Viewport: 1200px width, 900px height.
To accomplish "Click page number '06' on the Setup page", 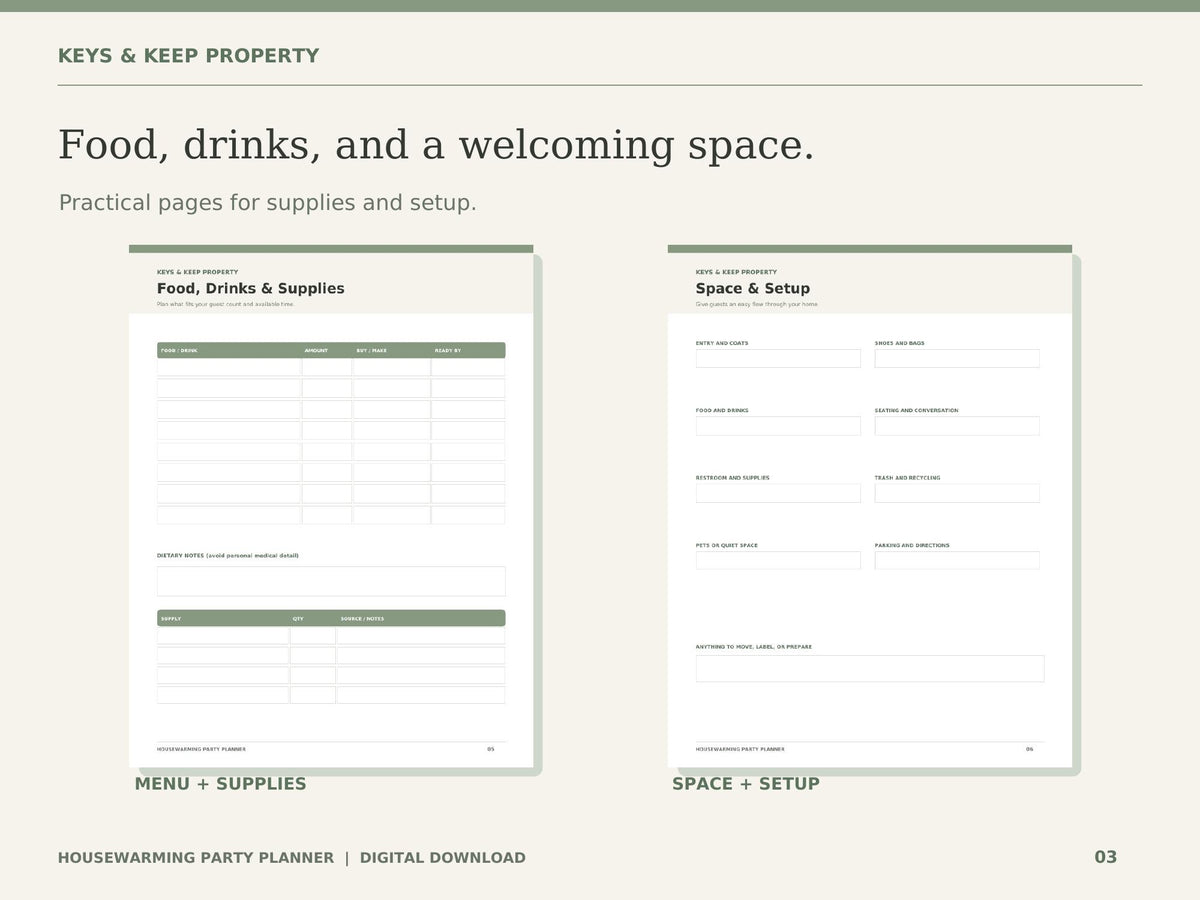I will point(1030,749).
